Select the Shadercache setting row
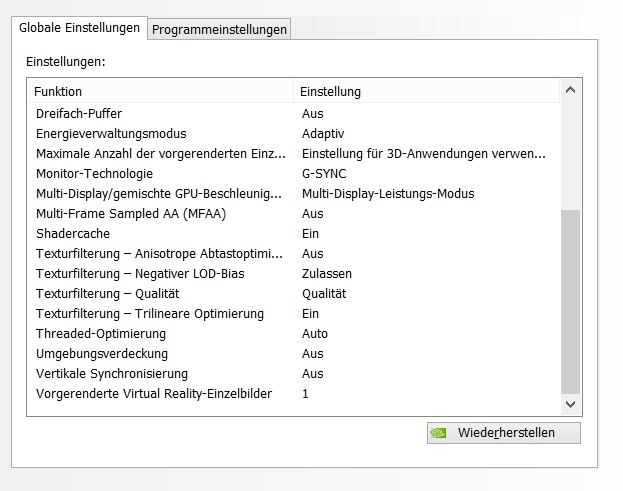This screenshot has height=491, width=623. coord(294,234)
